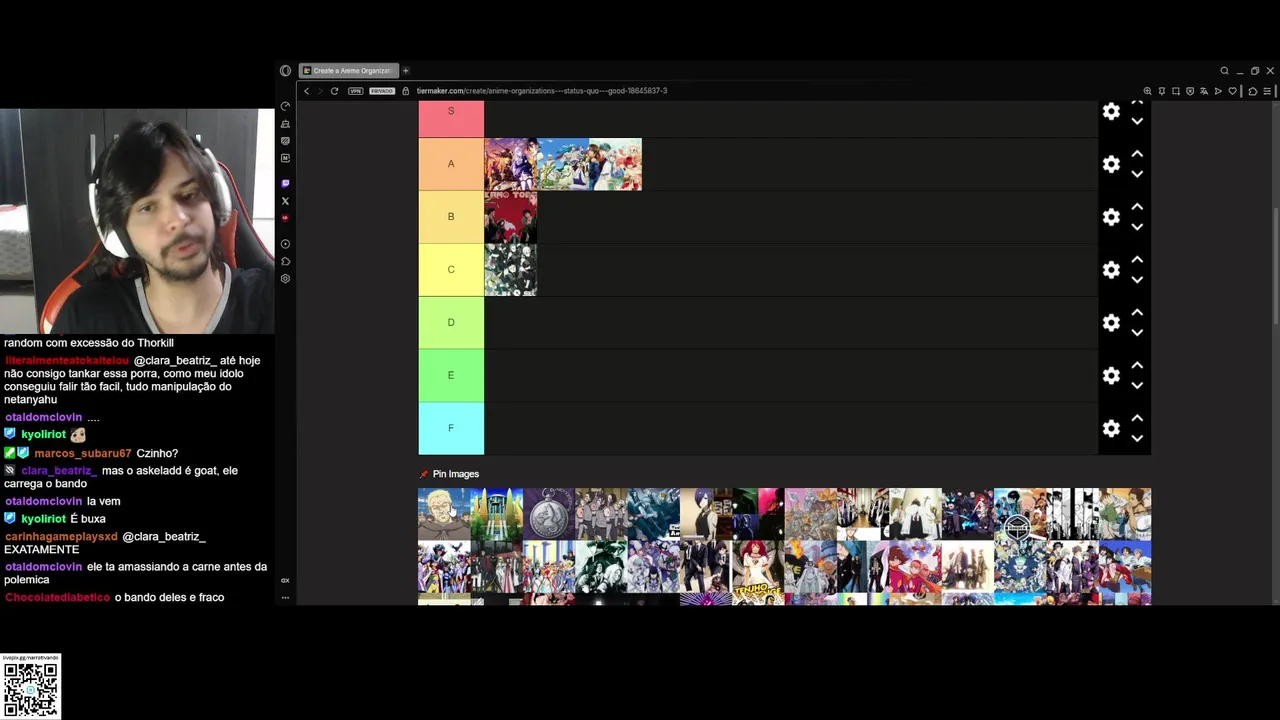Move tier B row up with arrow
1280x720 pixels.
[x=1137, y=207]
